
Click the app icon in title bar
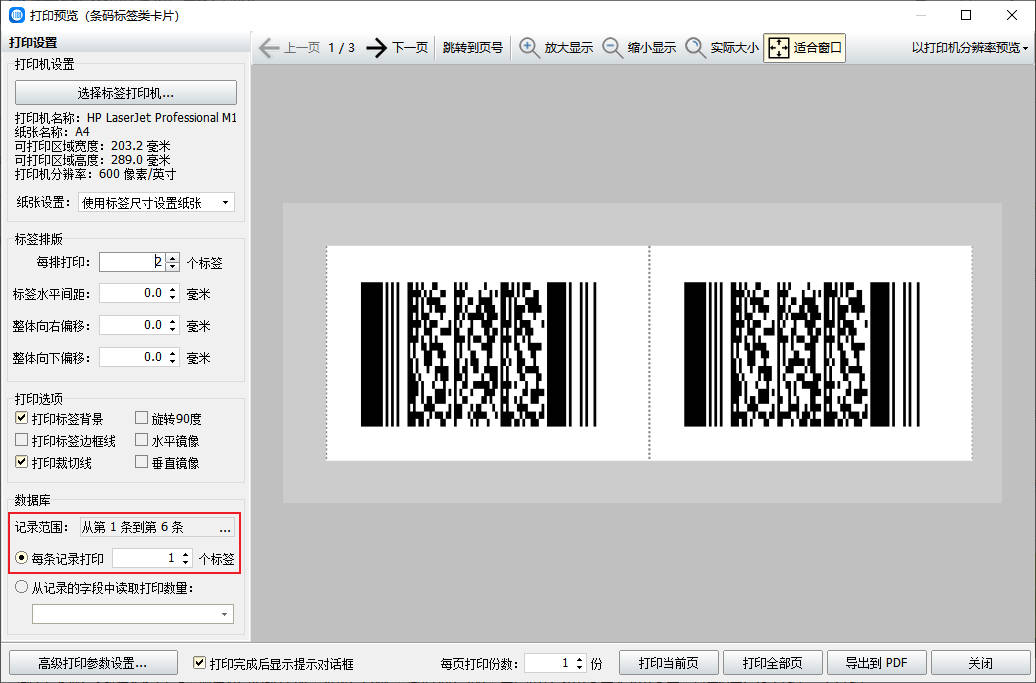[x=17, y=15]
